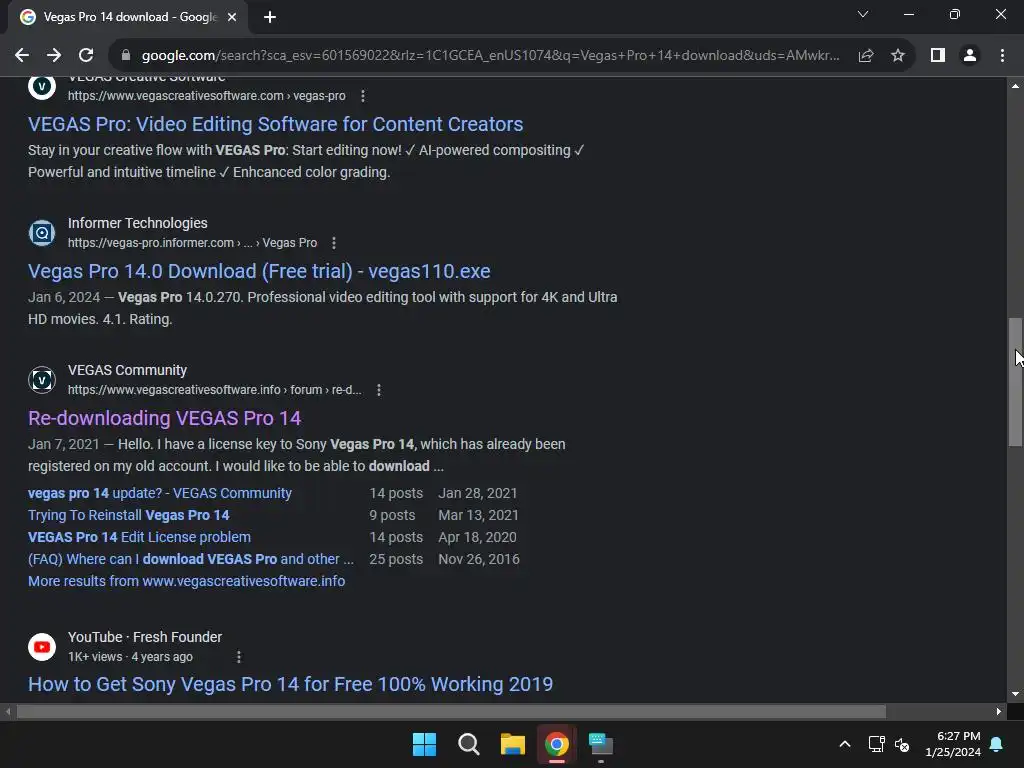Open the Chrome profile menu

point(970,56)
